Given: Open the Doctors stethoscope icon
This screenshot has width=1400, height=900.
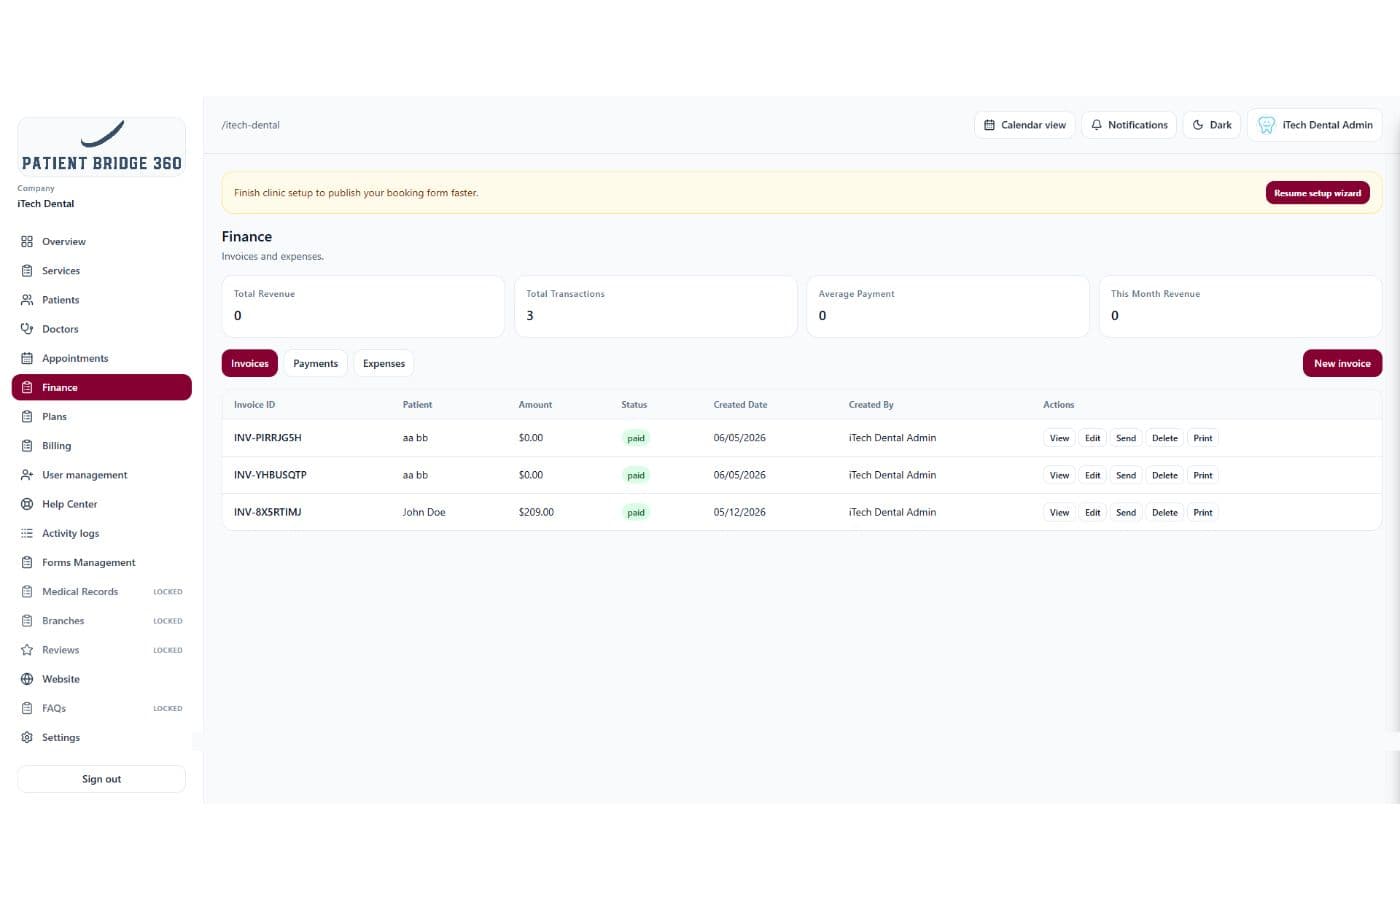Looking at the screenshot, I should point(27,329).
